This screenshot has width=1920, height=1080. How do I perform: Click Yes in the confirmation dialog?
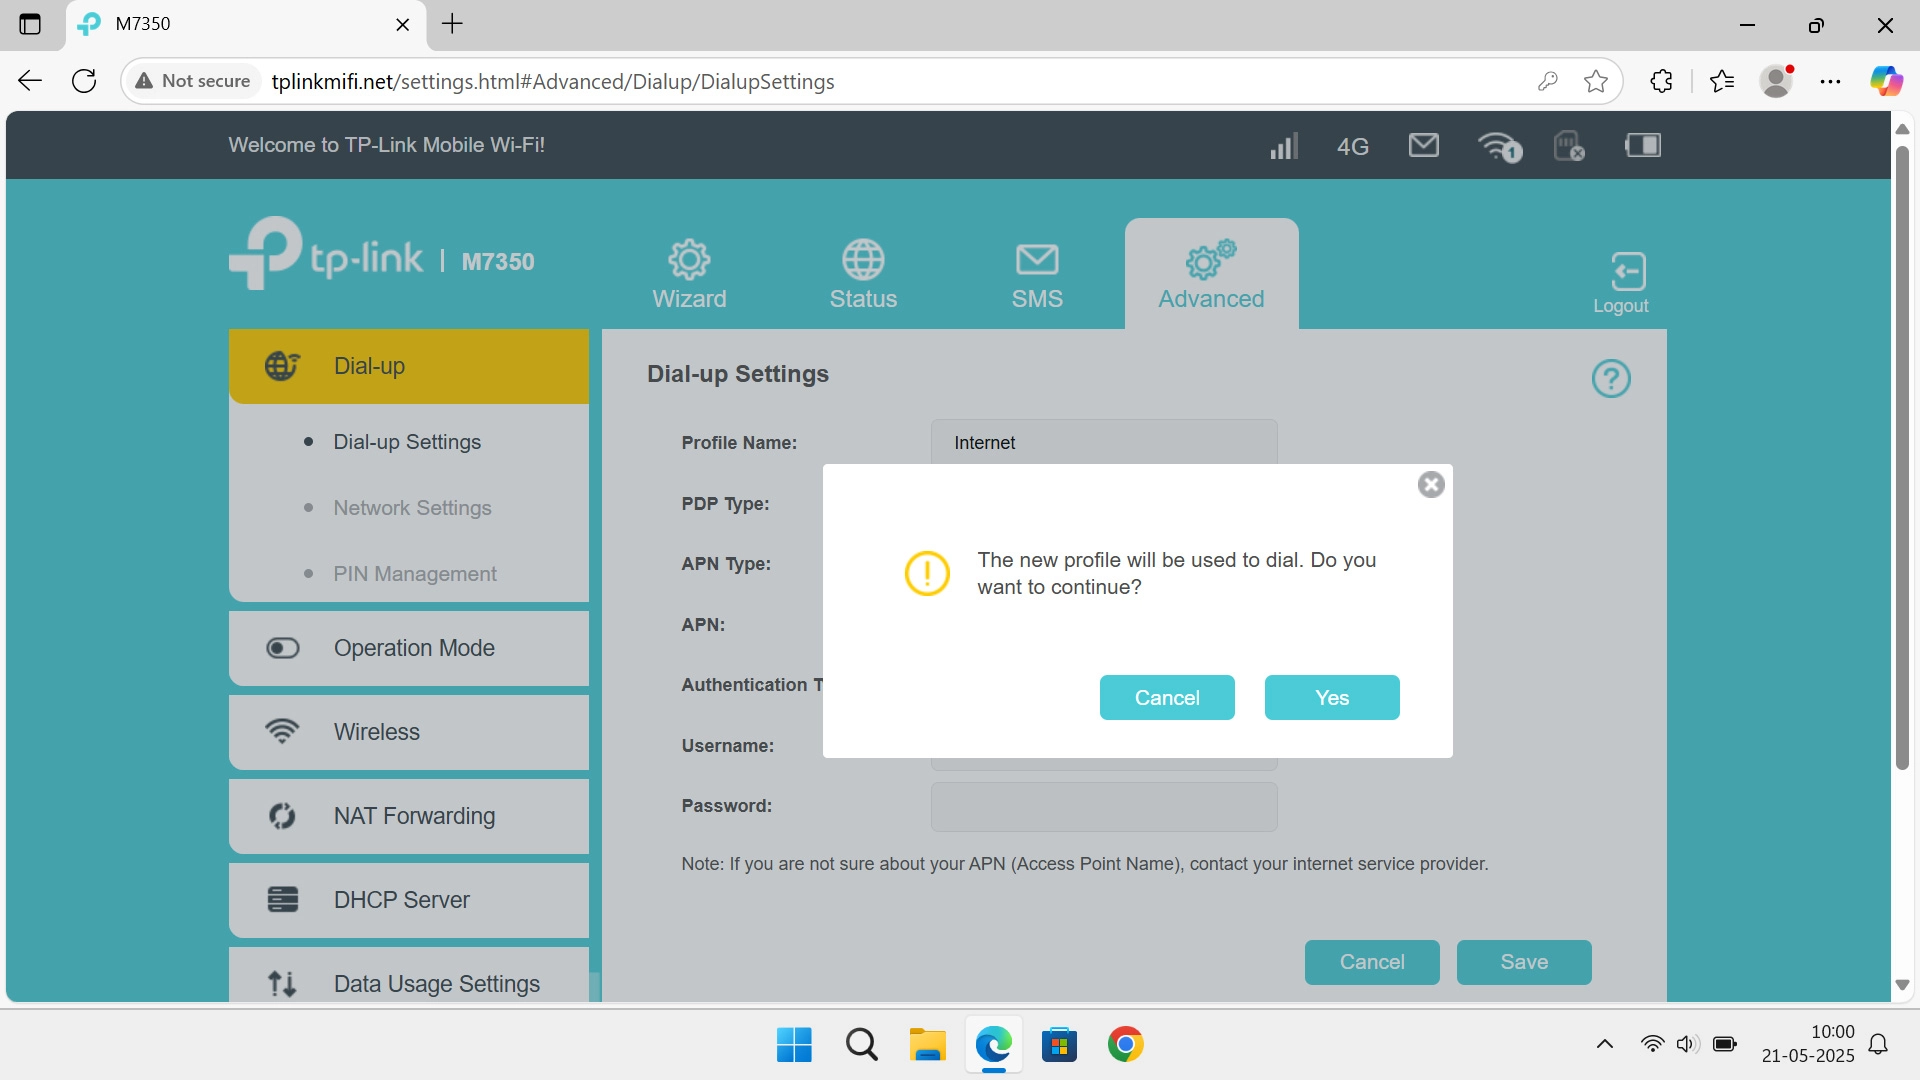click(x=1331, y=698)
